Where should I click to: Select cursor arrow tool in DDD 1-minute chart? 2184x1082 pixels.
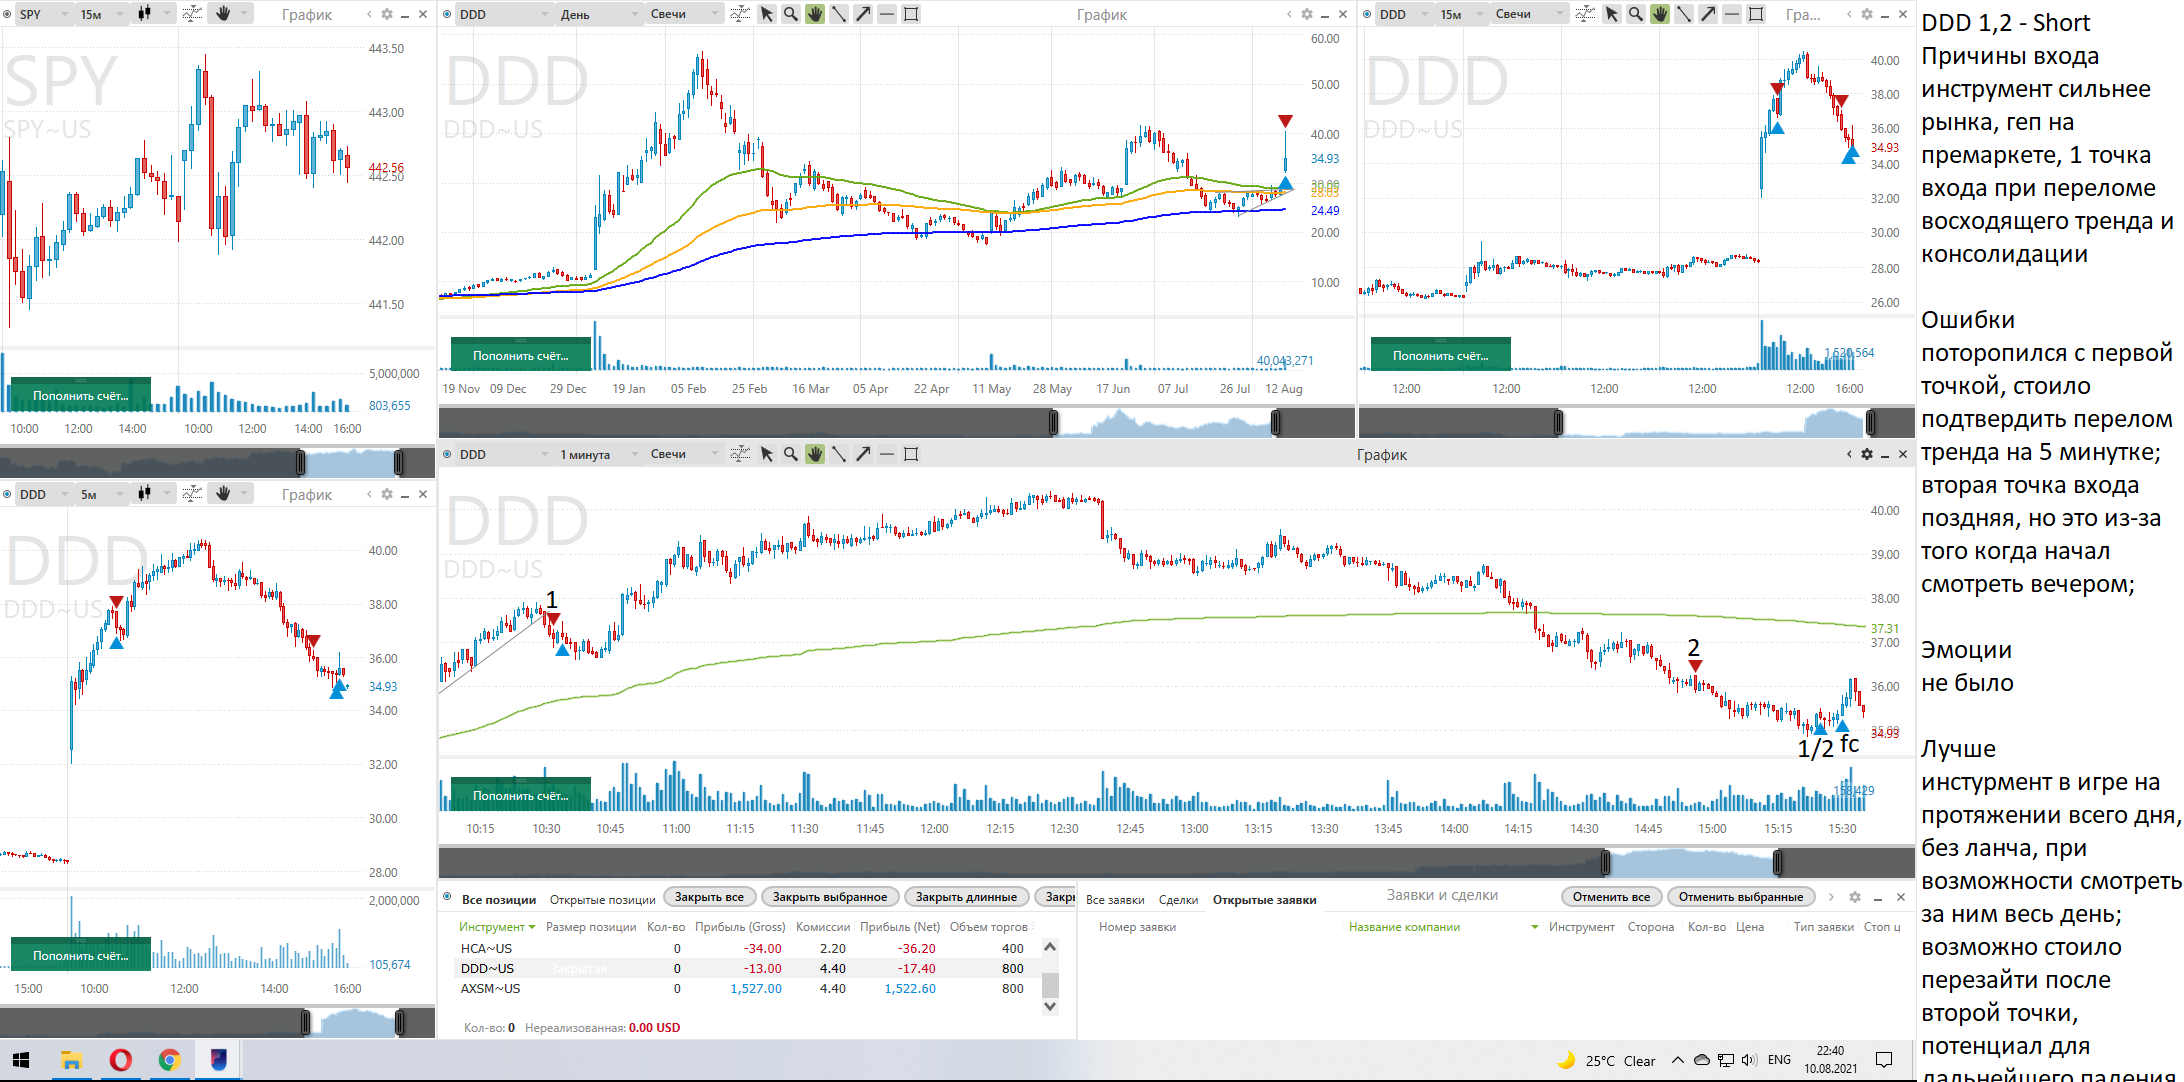767,454
